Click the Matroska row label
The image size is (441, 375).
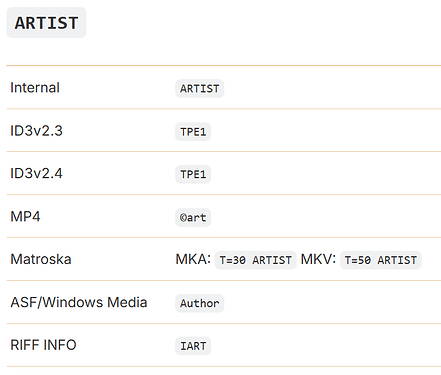(x=41, y=259)
